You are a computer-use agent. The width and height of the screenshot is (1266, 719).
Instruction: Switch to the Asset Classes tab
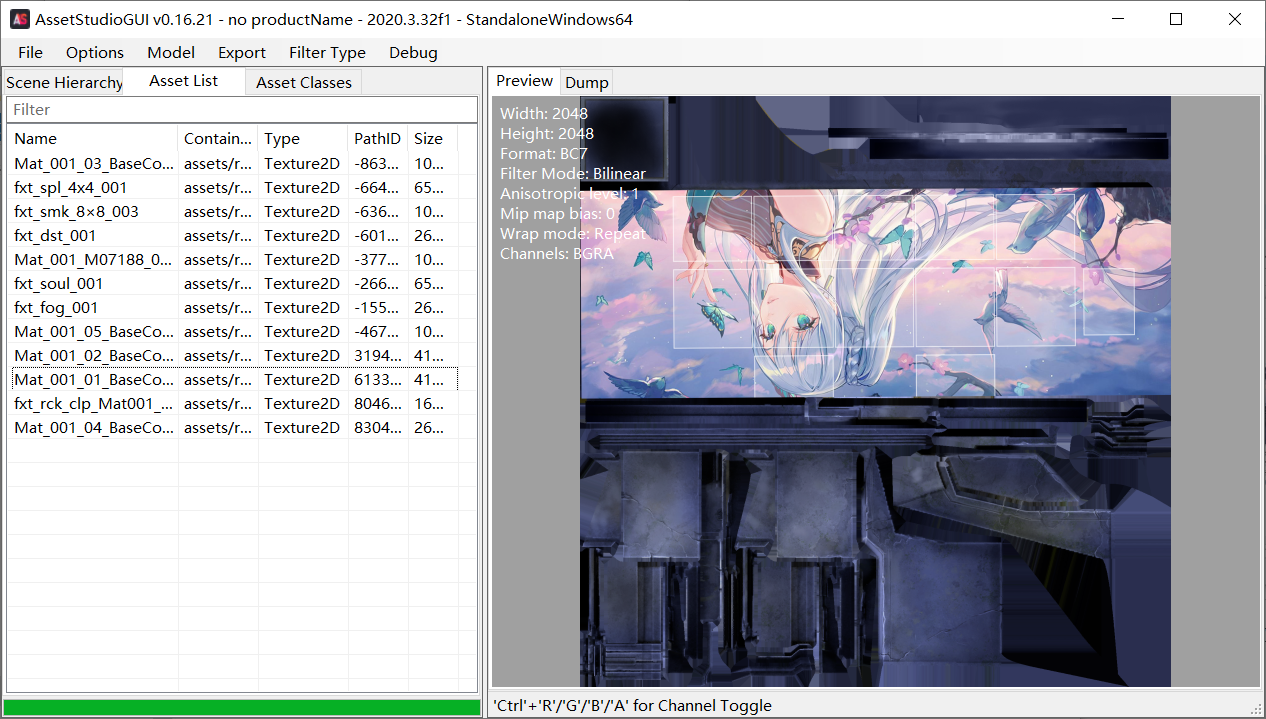[304, 82]
